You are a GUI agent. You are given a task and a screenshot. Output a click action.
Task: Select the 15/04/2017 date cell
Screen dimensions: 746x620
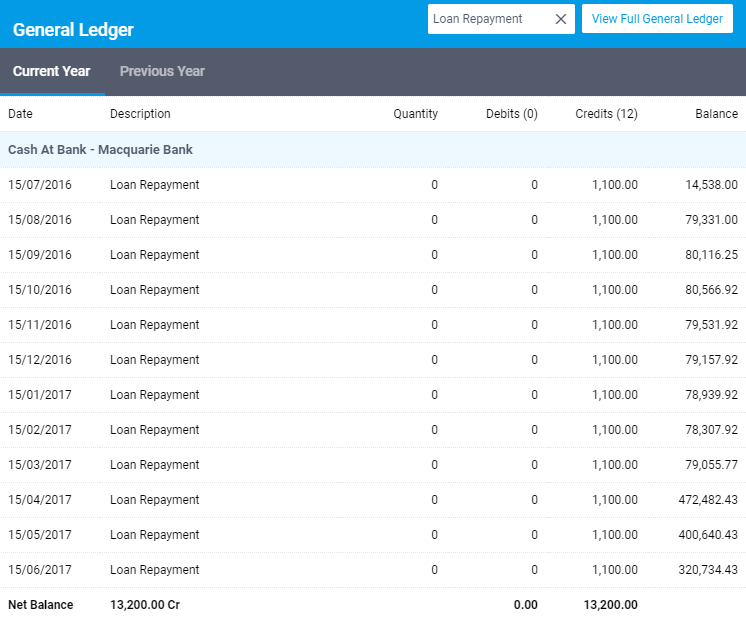(x=40, y=500)
